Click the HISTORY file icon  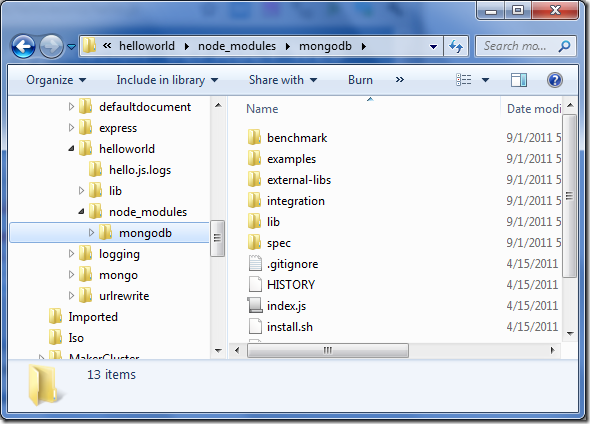[x=255, y=285]
